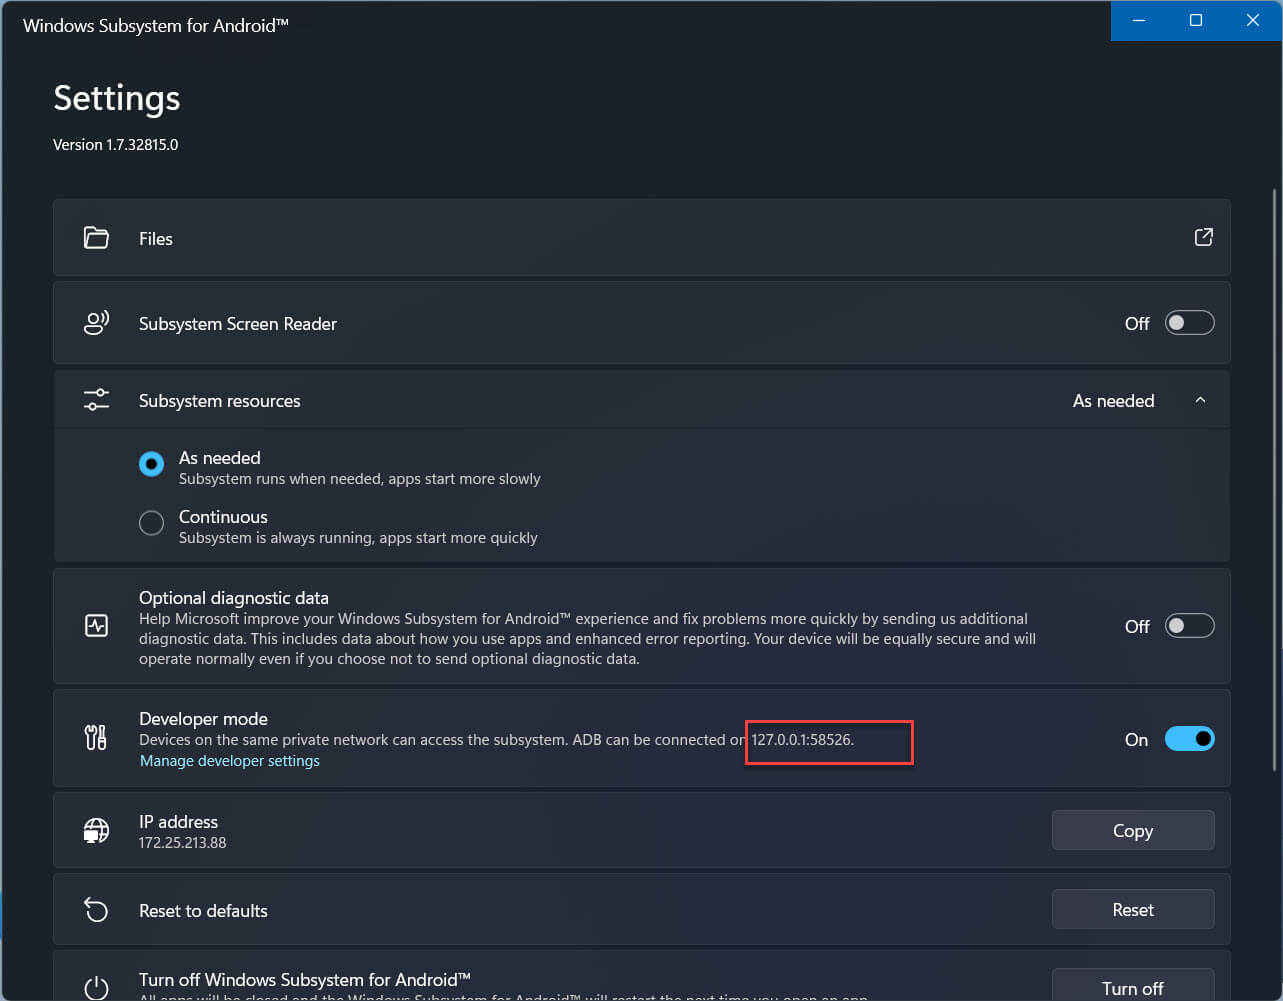Click the Developer mode title text
Screen dimensions: 1283x1001
point(203,719)
